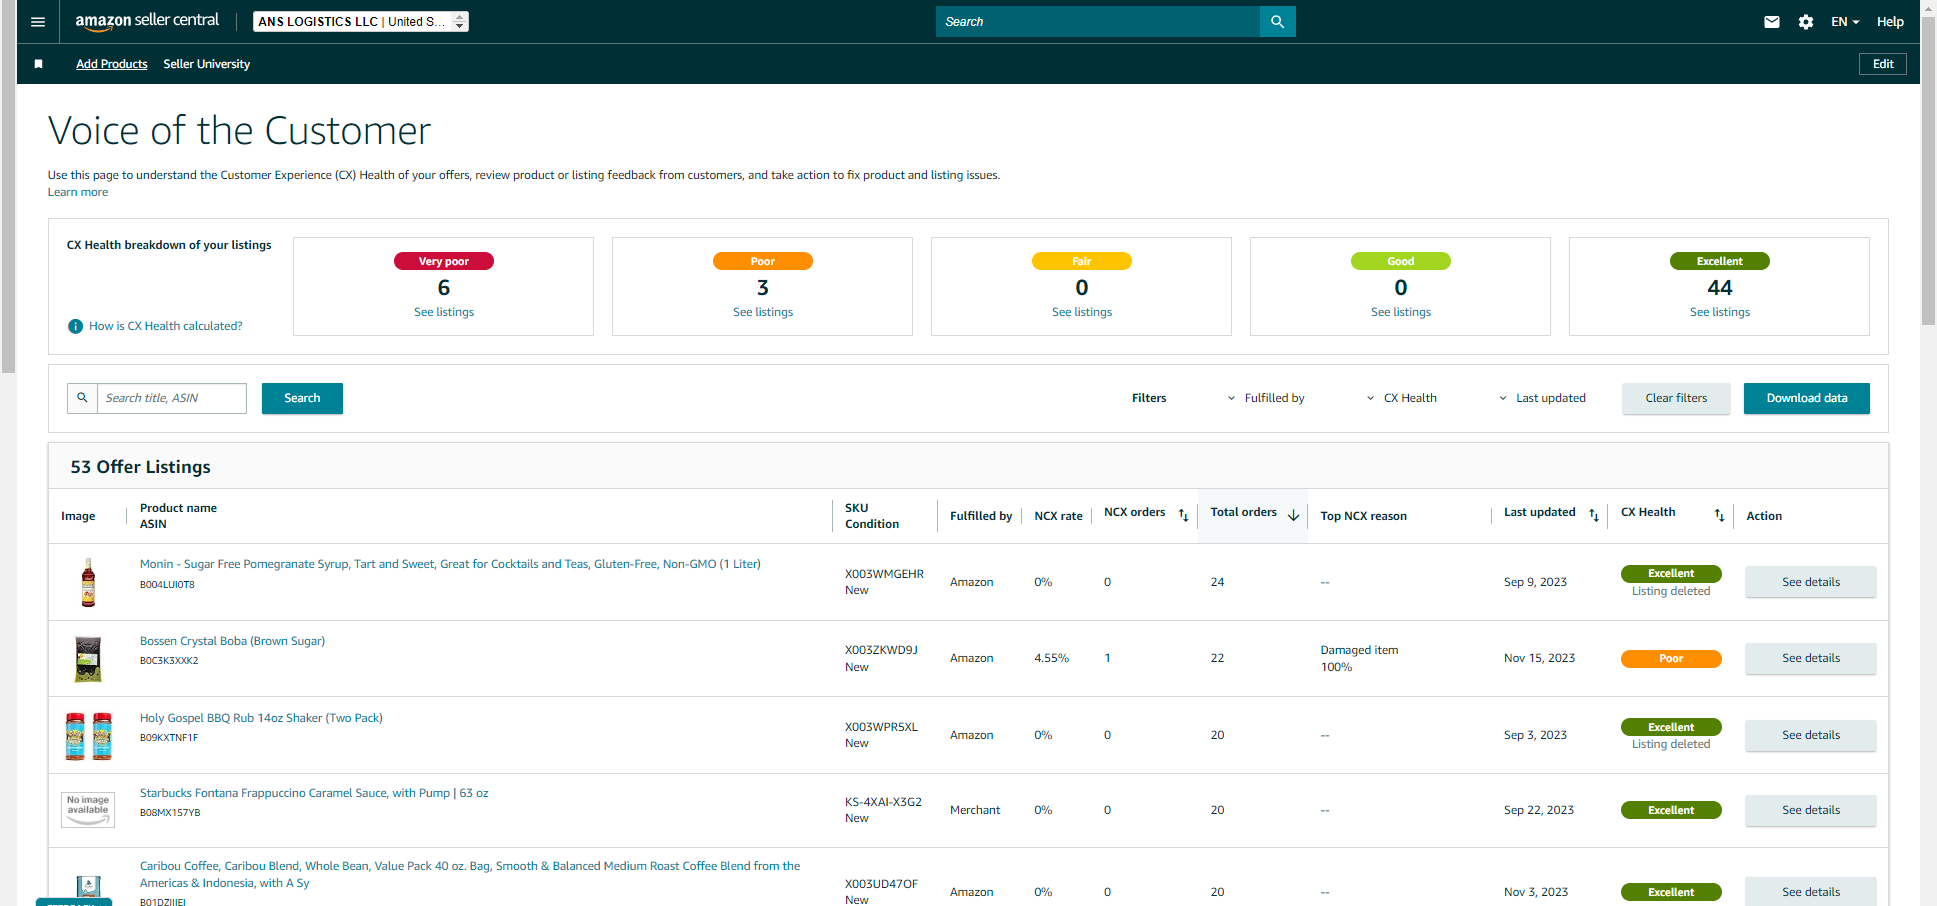See listings under Very poor
This screenshot has width=1937, height=906.
pos(444,312)
